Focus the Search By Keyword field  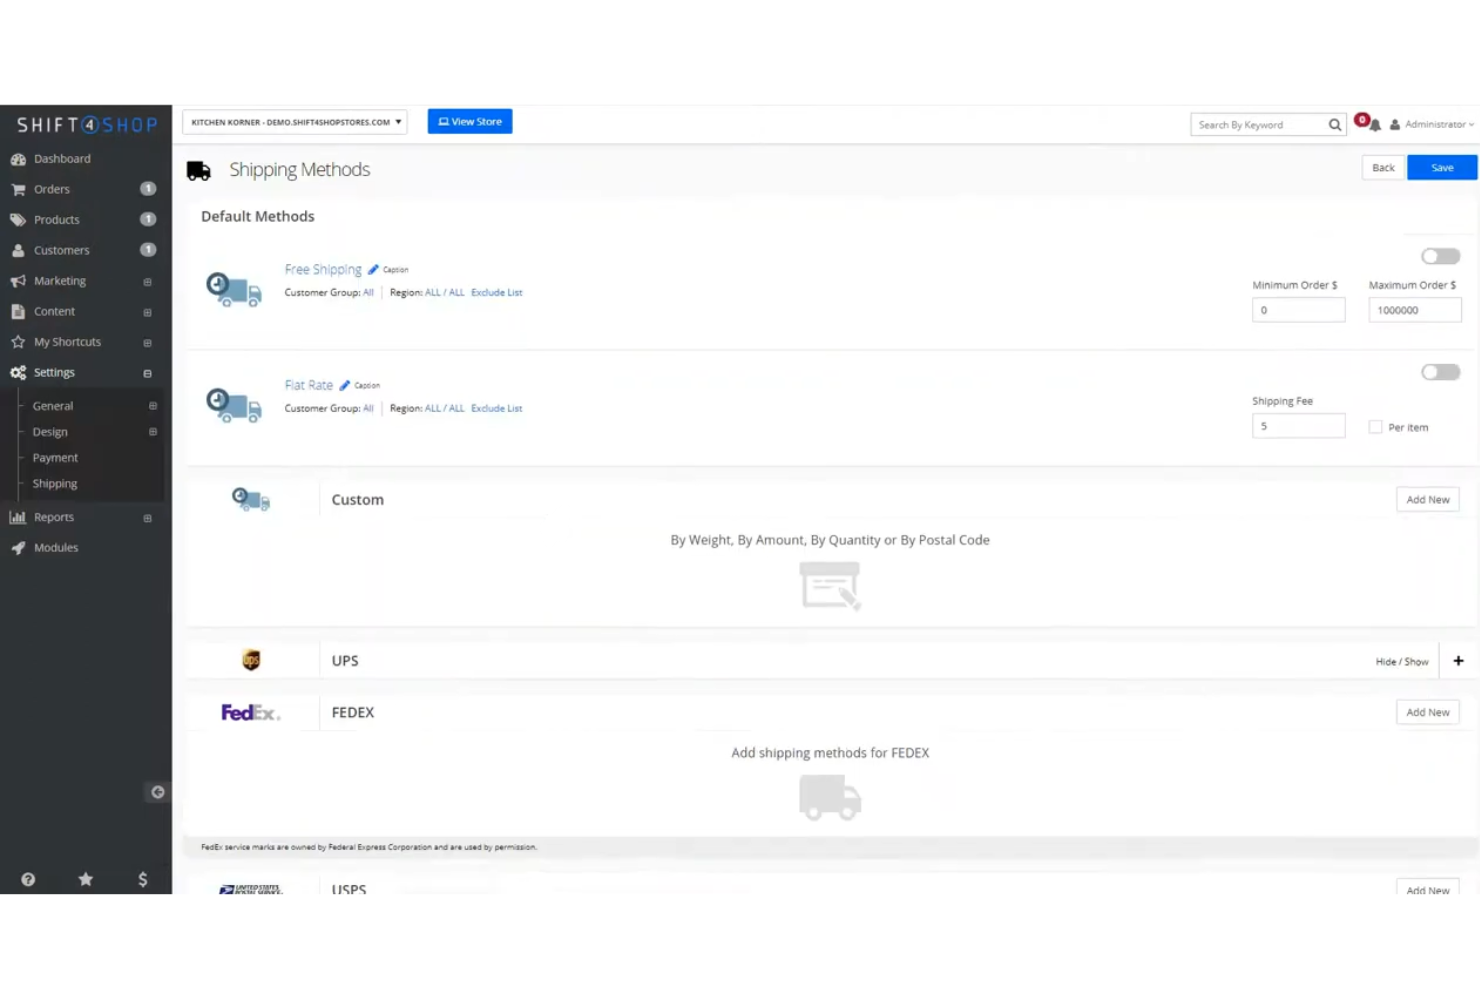point(1258,125)
